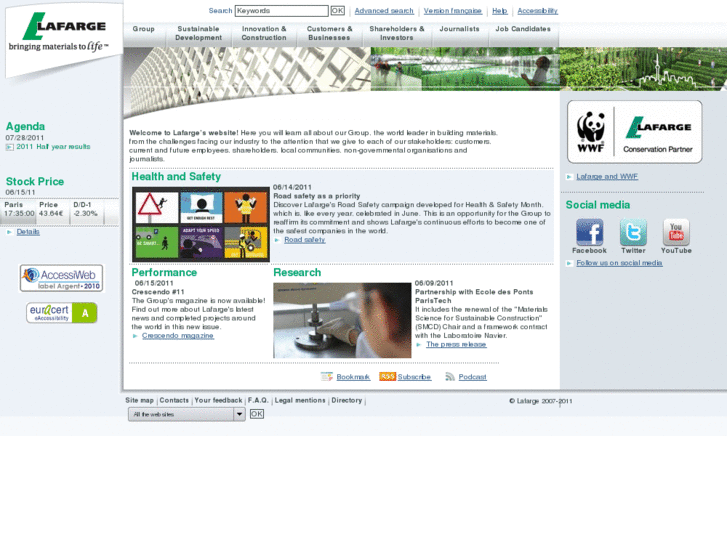
Task: Open the Facebook social media icon
Action: (x=589, y=232)
